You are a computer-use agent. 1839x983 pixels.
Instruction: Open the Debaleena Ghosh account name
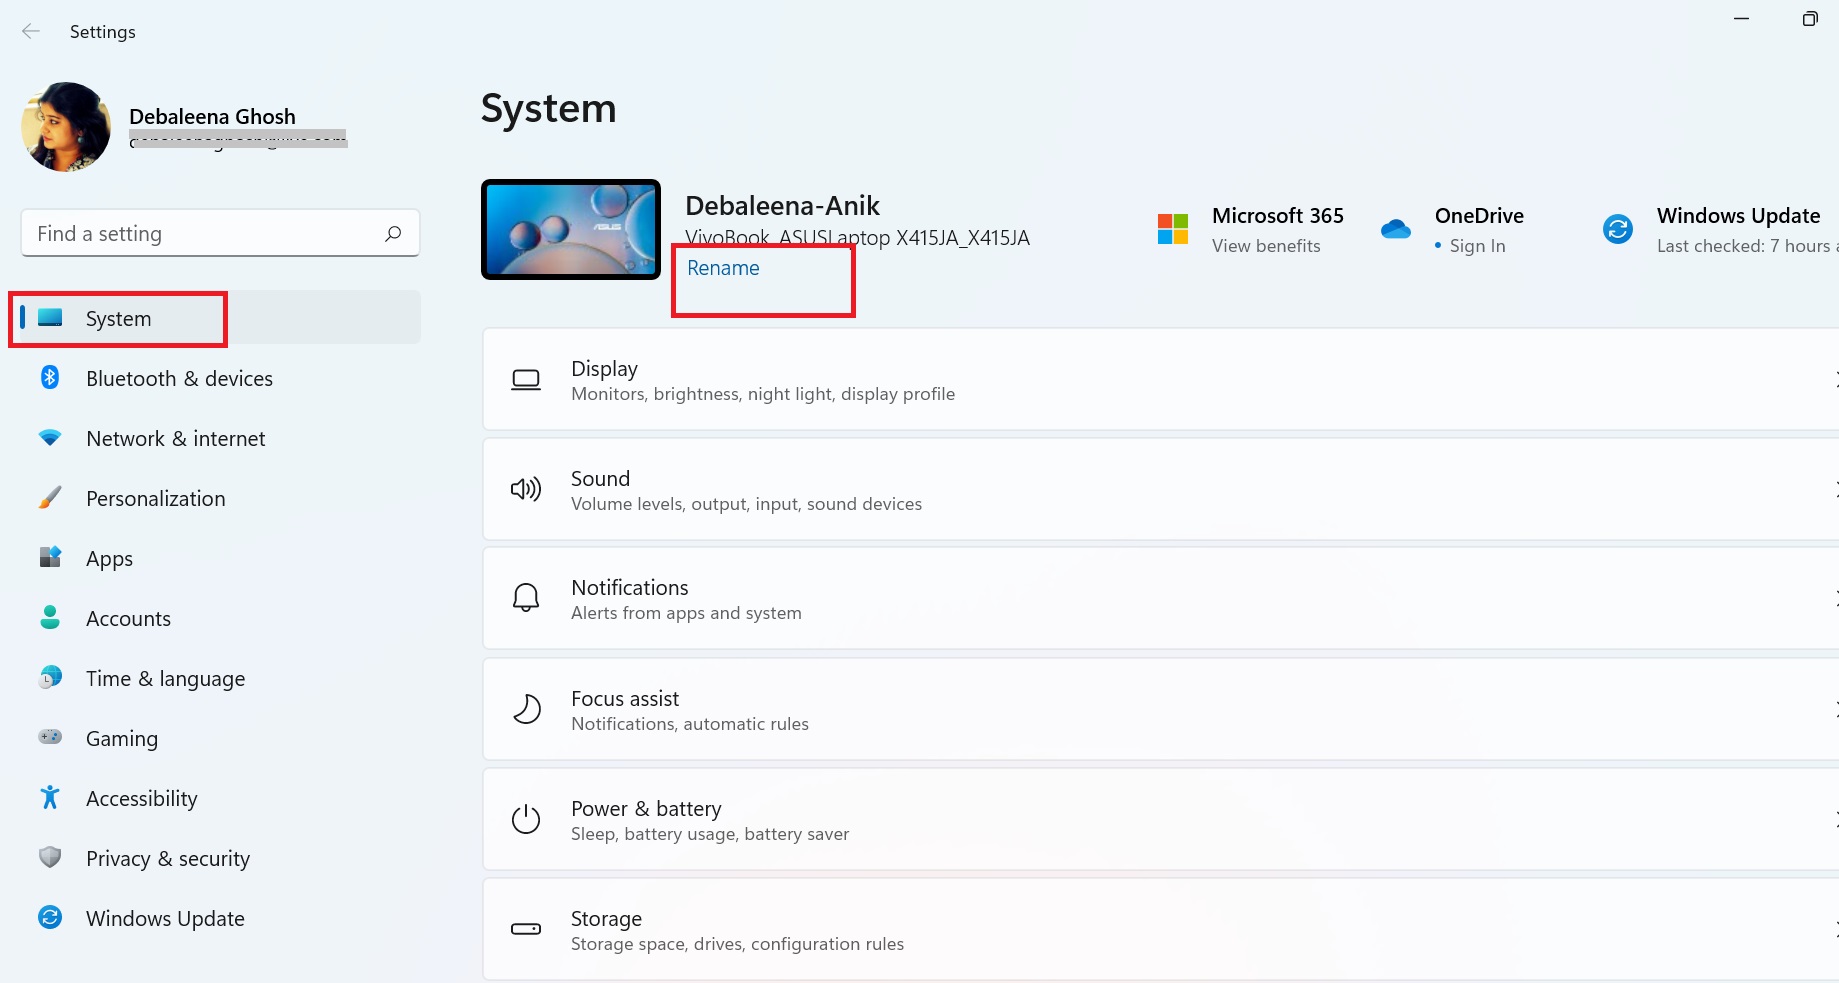(212, 116)
